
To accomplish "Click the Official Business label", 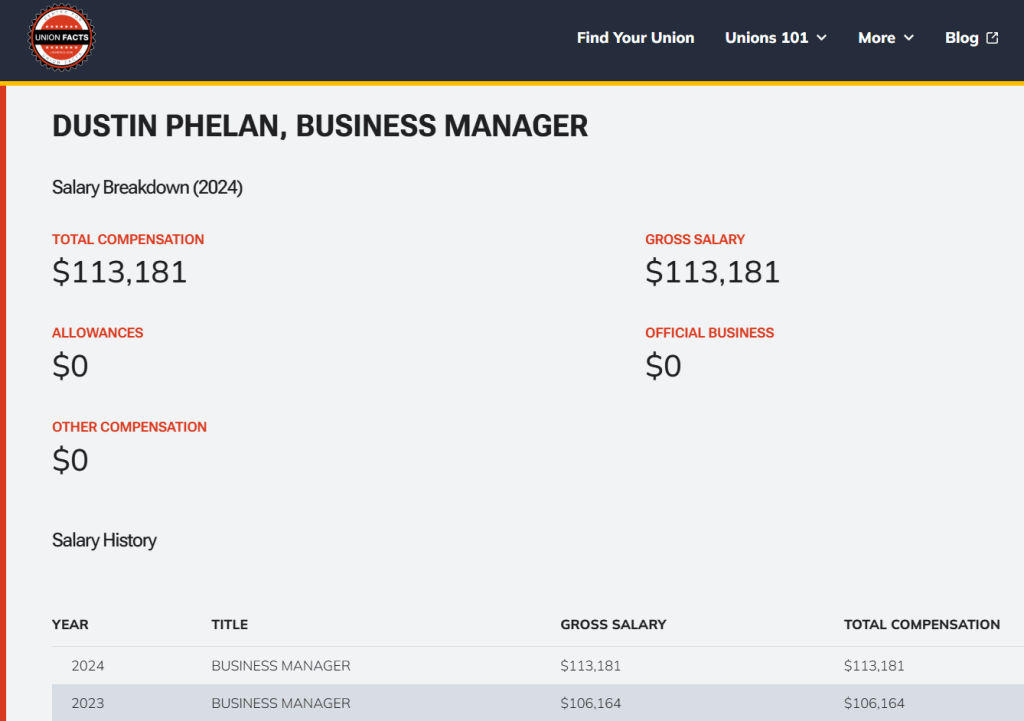I will pos(709,333).
